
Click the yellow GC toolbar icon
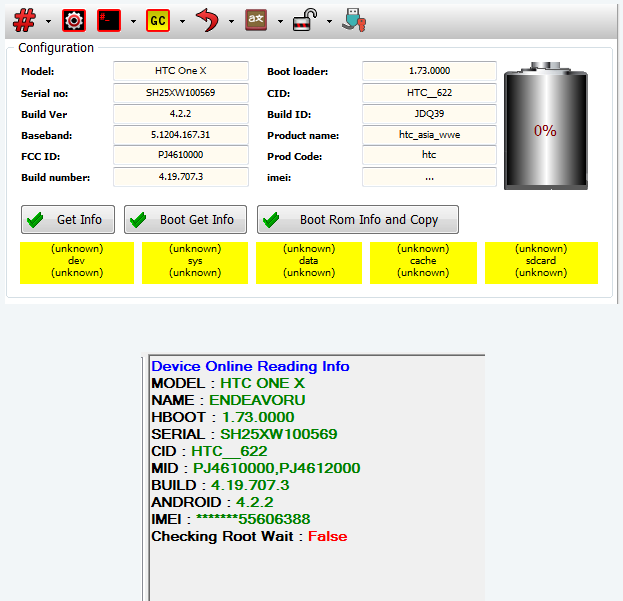158,21
